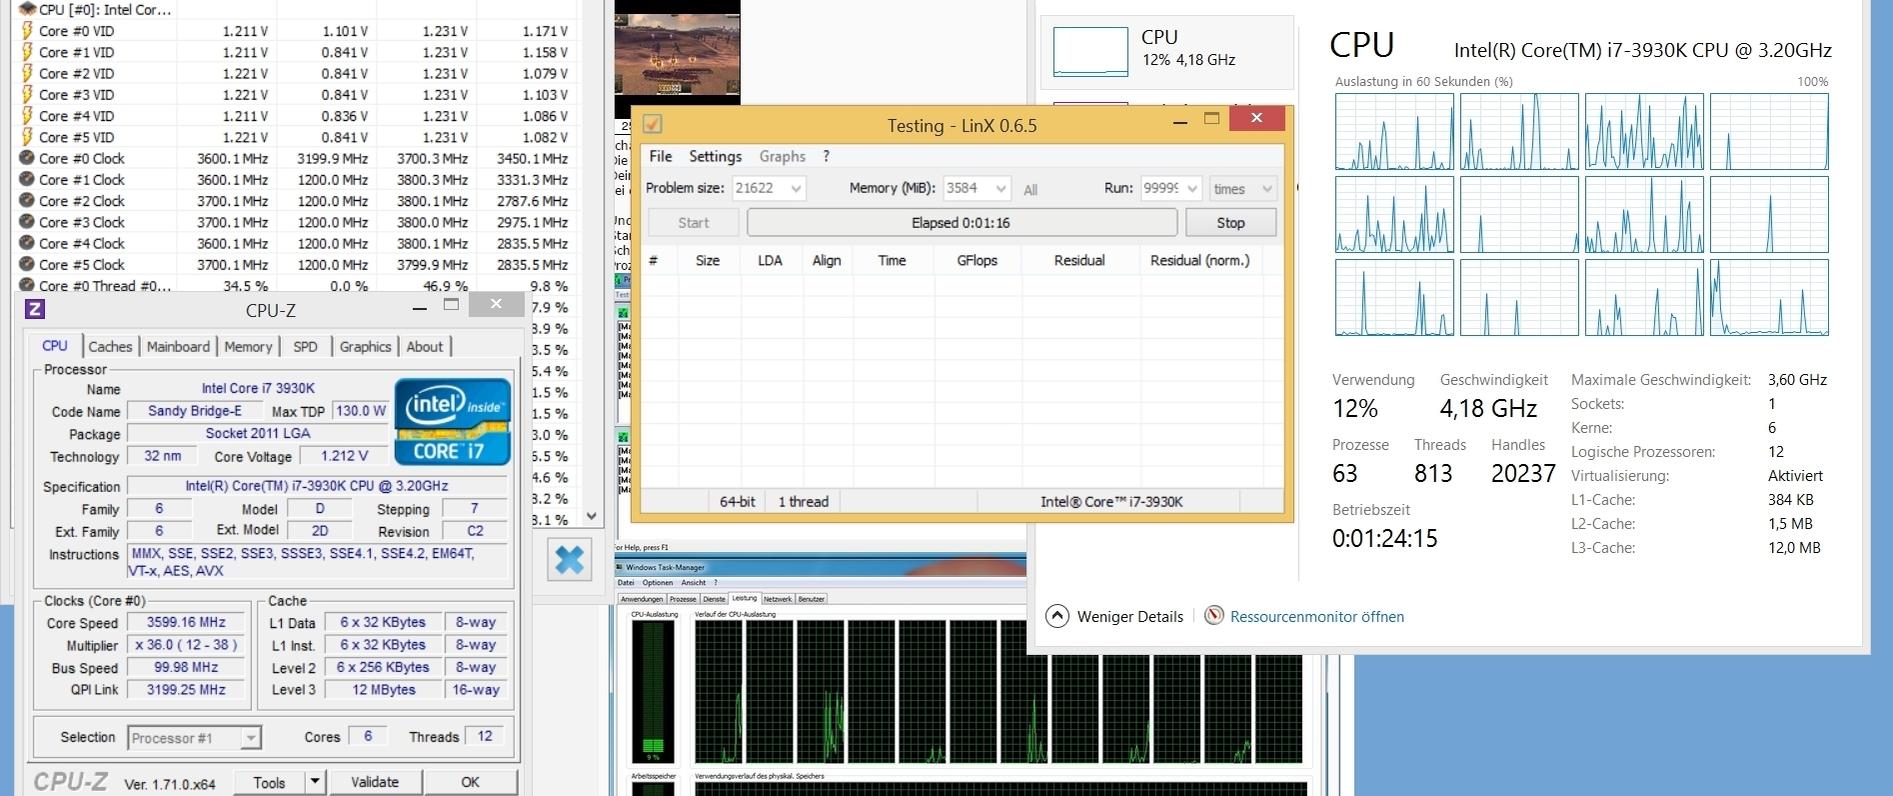
Task: Click the Stop button in LinX
Action: pyautogui.click(x=1231, y=223)
